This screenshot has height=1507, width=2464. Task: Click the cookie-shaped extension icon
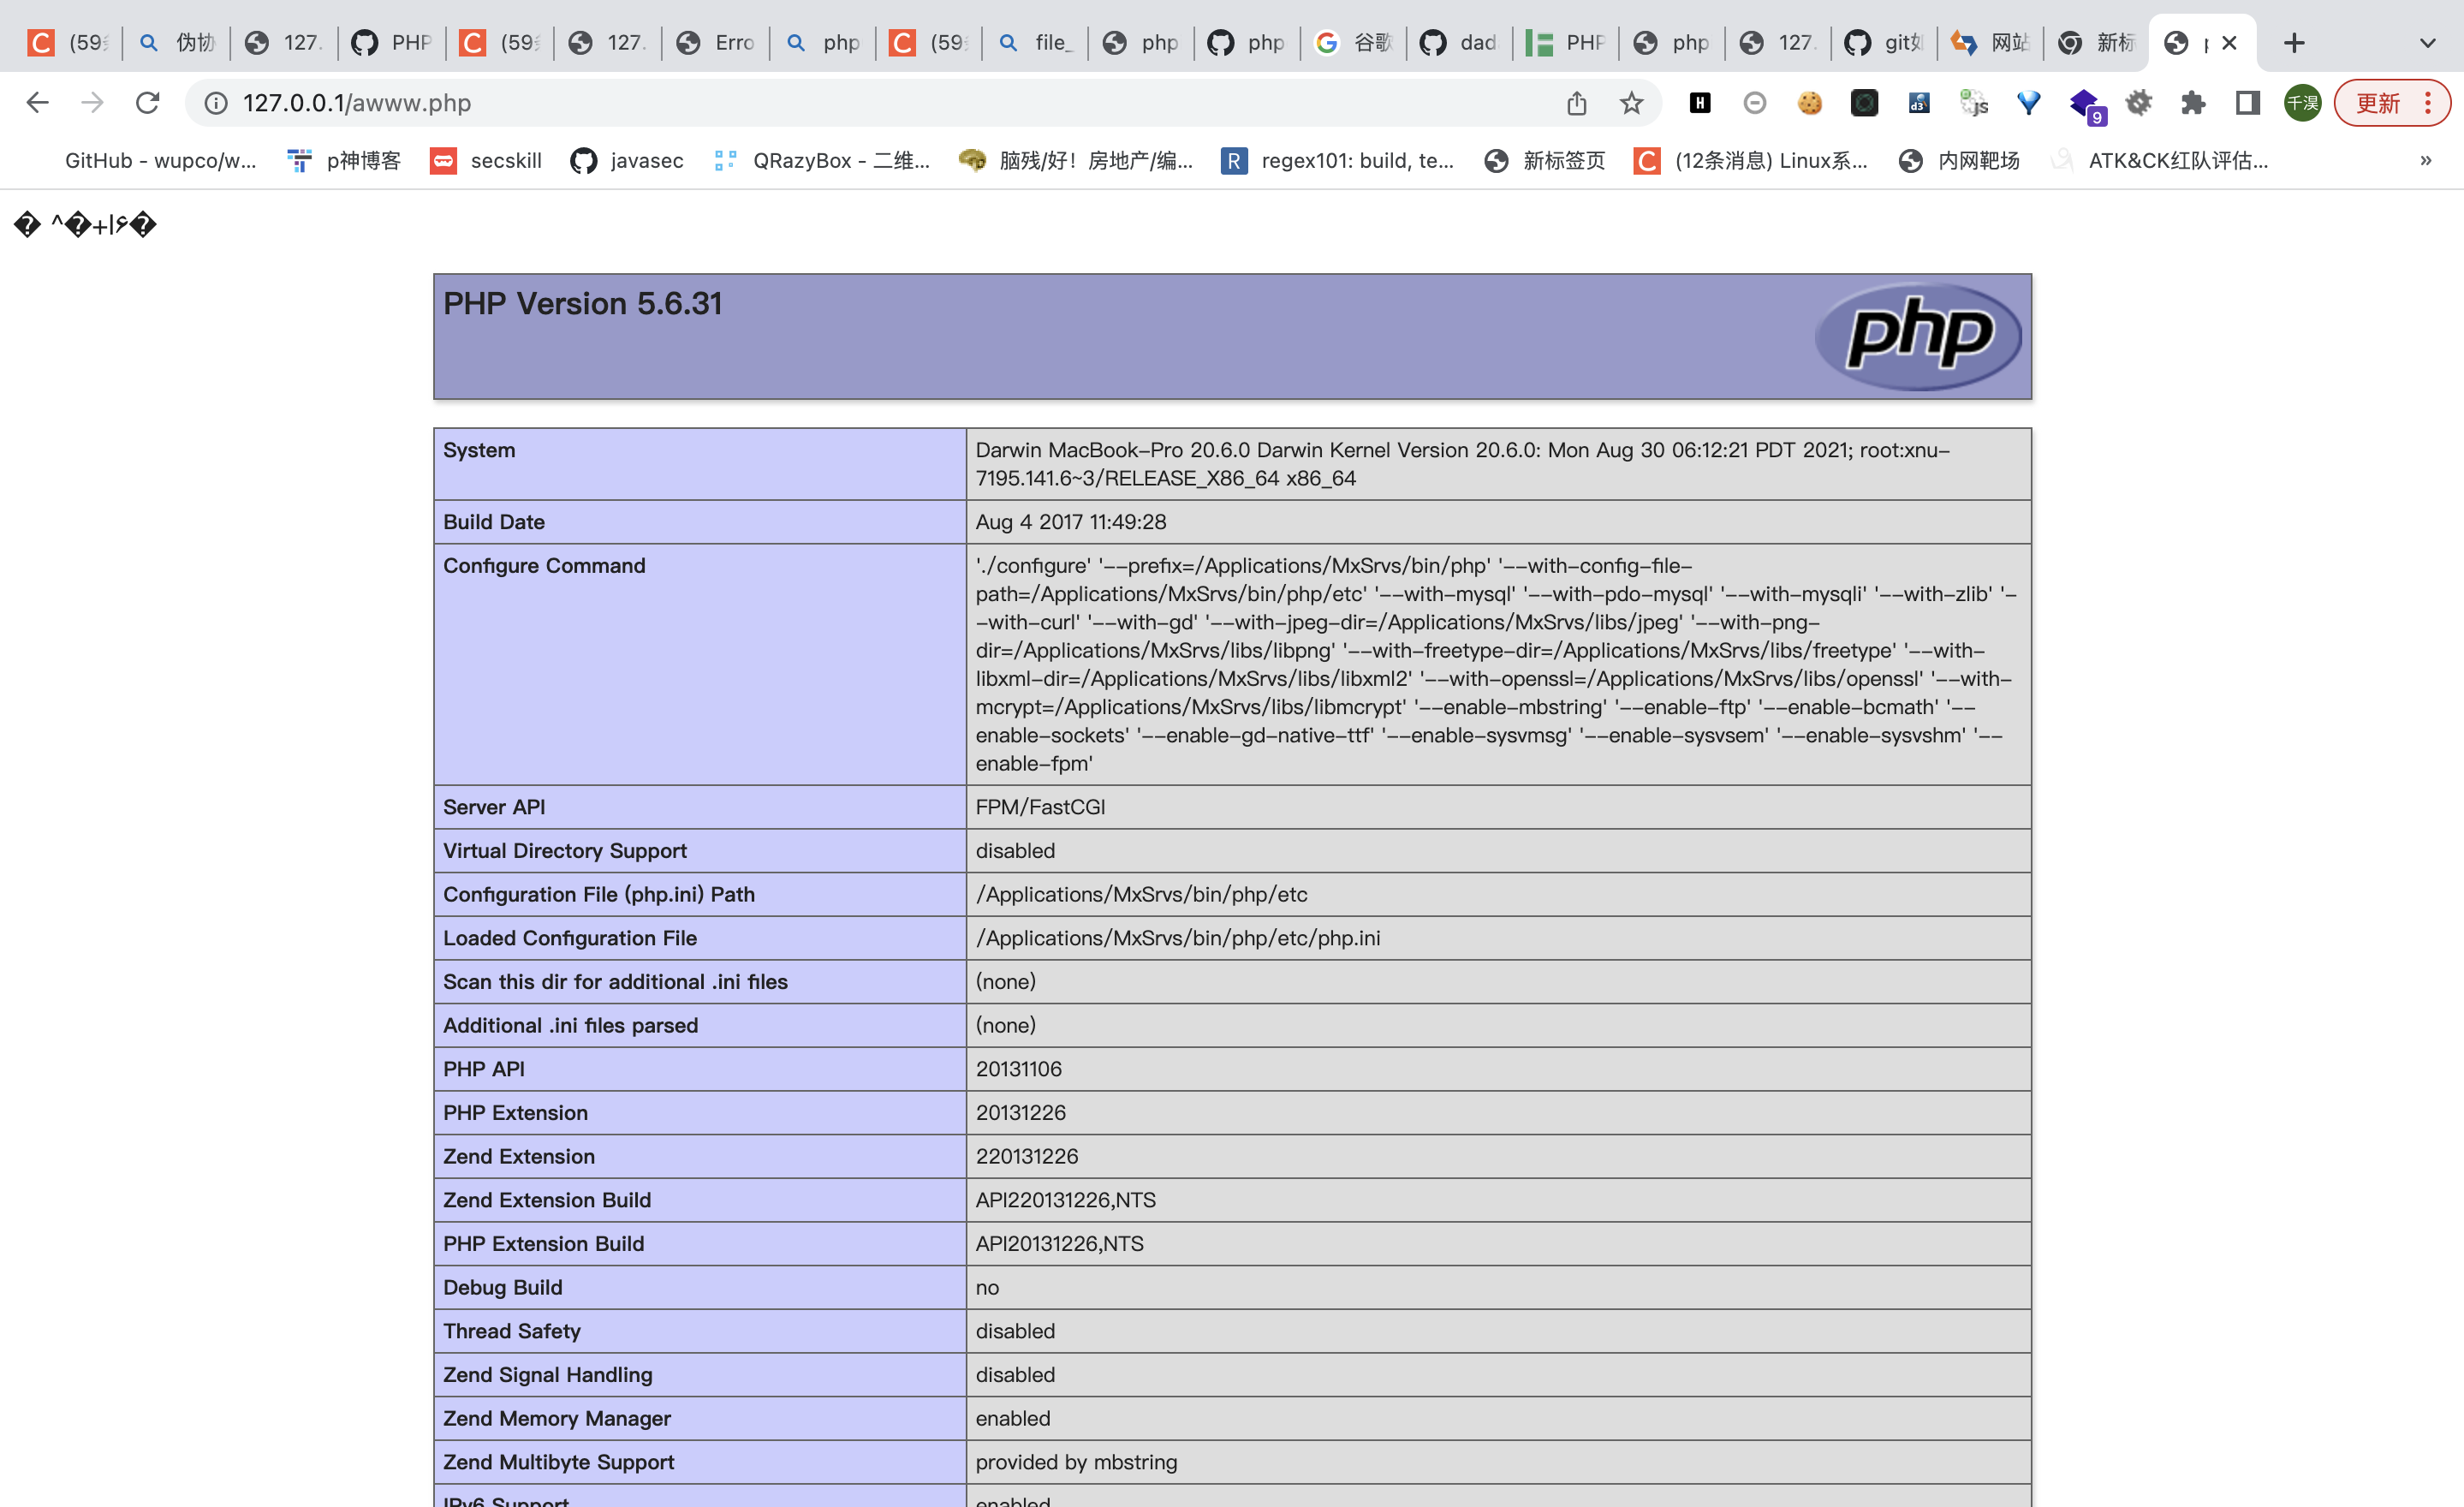pyautogui.click(x=1810, y=103)
